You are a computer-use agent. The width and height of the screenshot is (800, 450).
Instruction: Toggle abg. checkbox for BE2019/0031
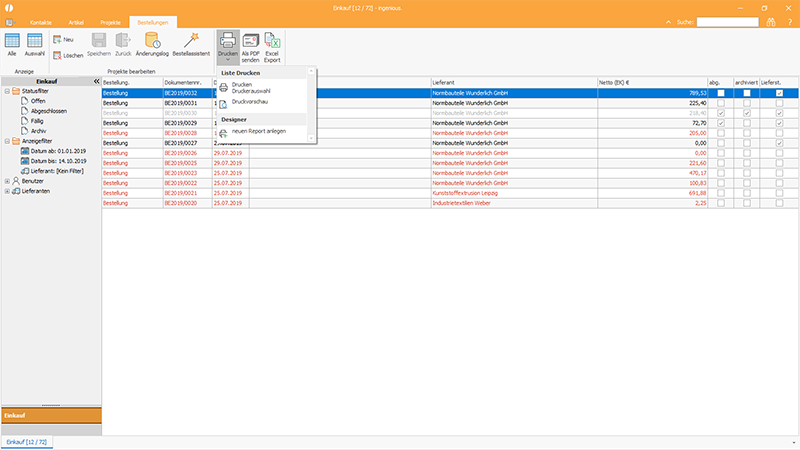(x=721, y=103)
